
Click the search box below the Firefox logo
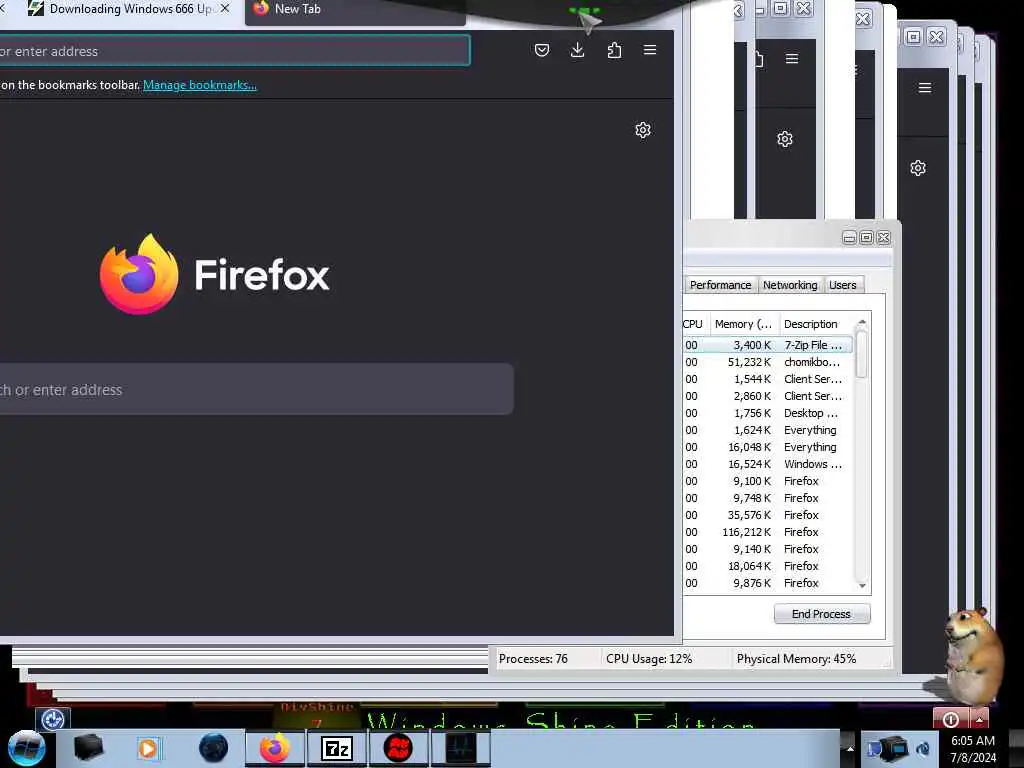[x=255, y=389]
